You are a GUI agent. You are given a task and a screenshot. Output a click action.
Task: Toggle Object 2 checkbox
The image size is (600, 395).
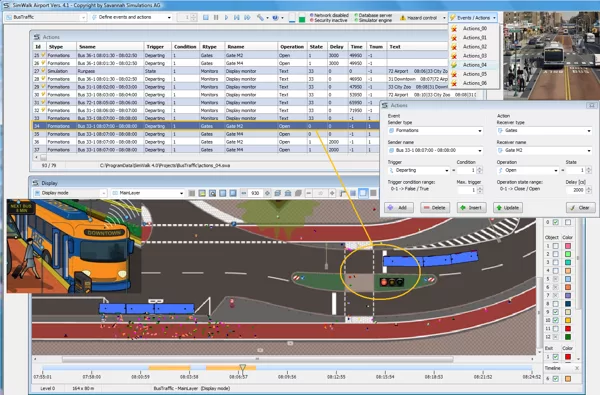click(x=556, y=254)
